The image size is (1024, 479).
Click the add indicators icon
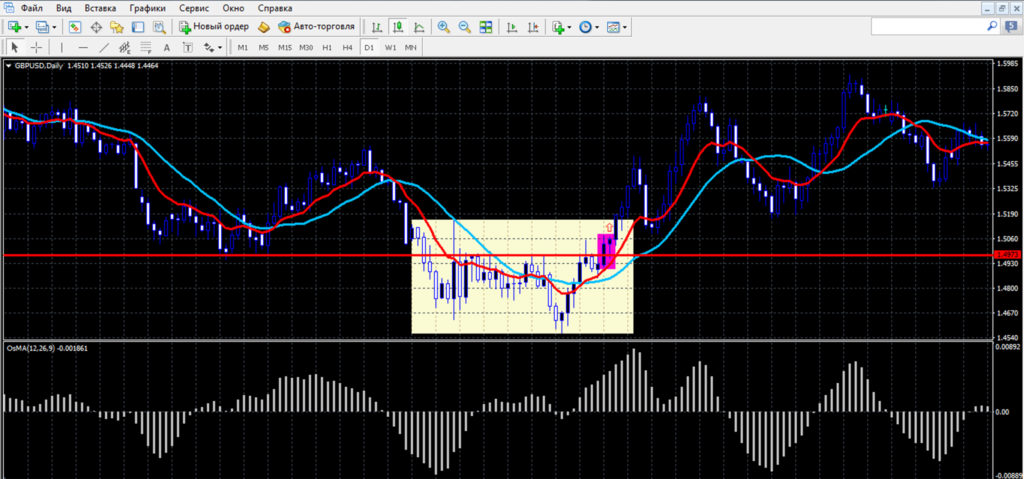click(x=557, y=27)
